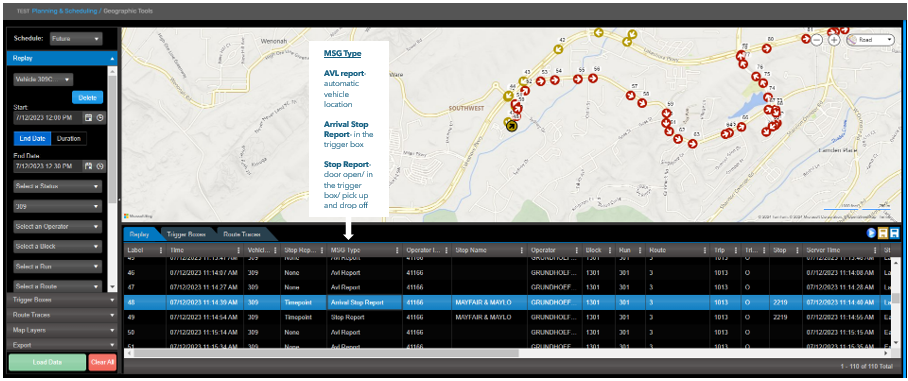908x381 pixels.
Task: Click the blue save icon above grid
Action: 895,233
